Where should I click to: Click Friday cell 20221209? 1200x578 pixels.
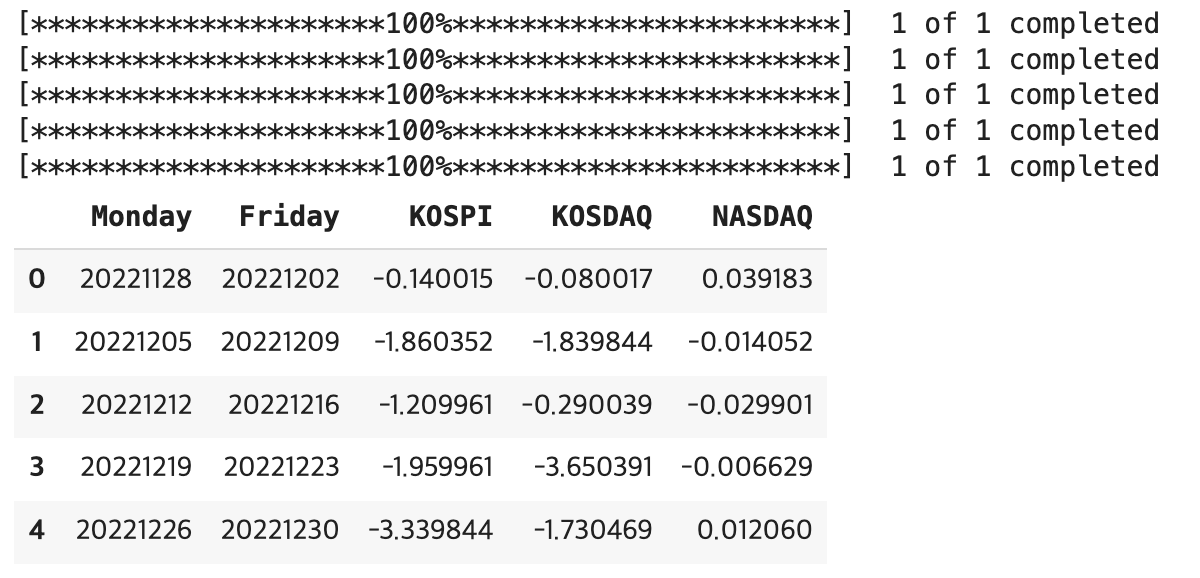[x=280, y=342]
